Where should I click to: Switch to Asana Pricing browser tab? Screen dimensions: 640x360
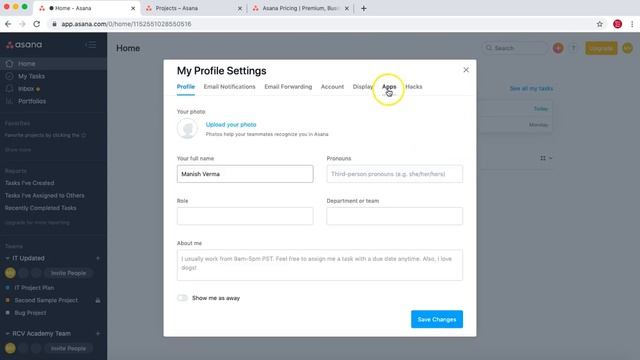click(301, 8)
